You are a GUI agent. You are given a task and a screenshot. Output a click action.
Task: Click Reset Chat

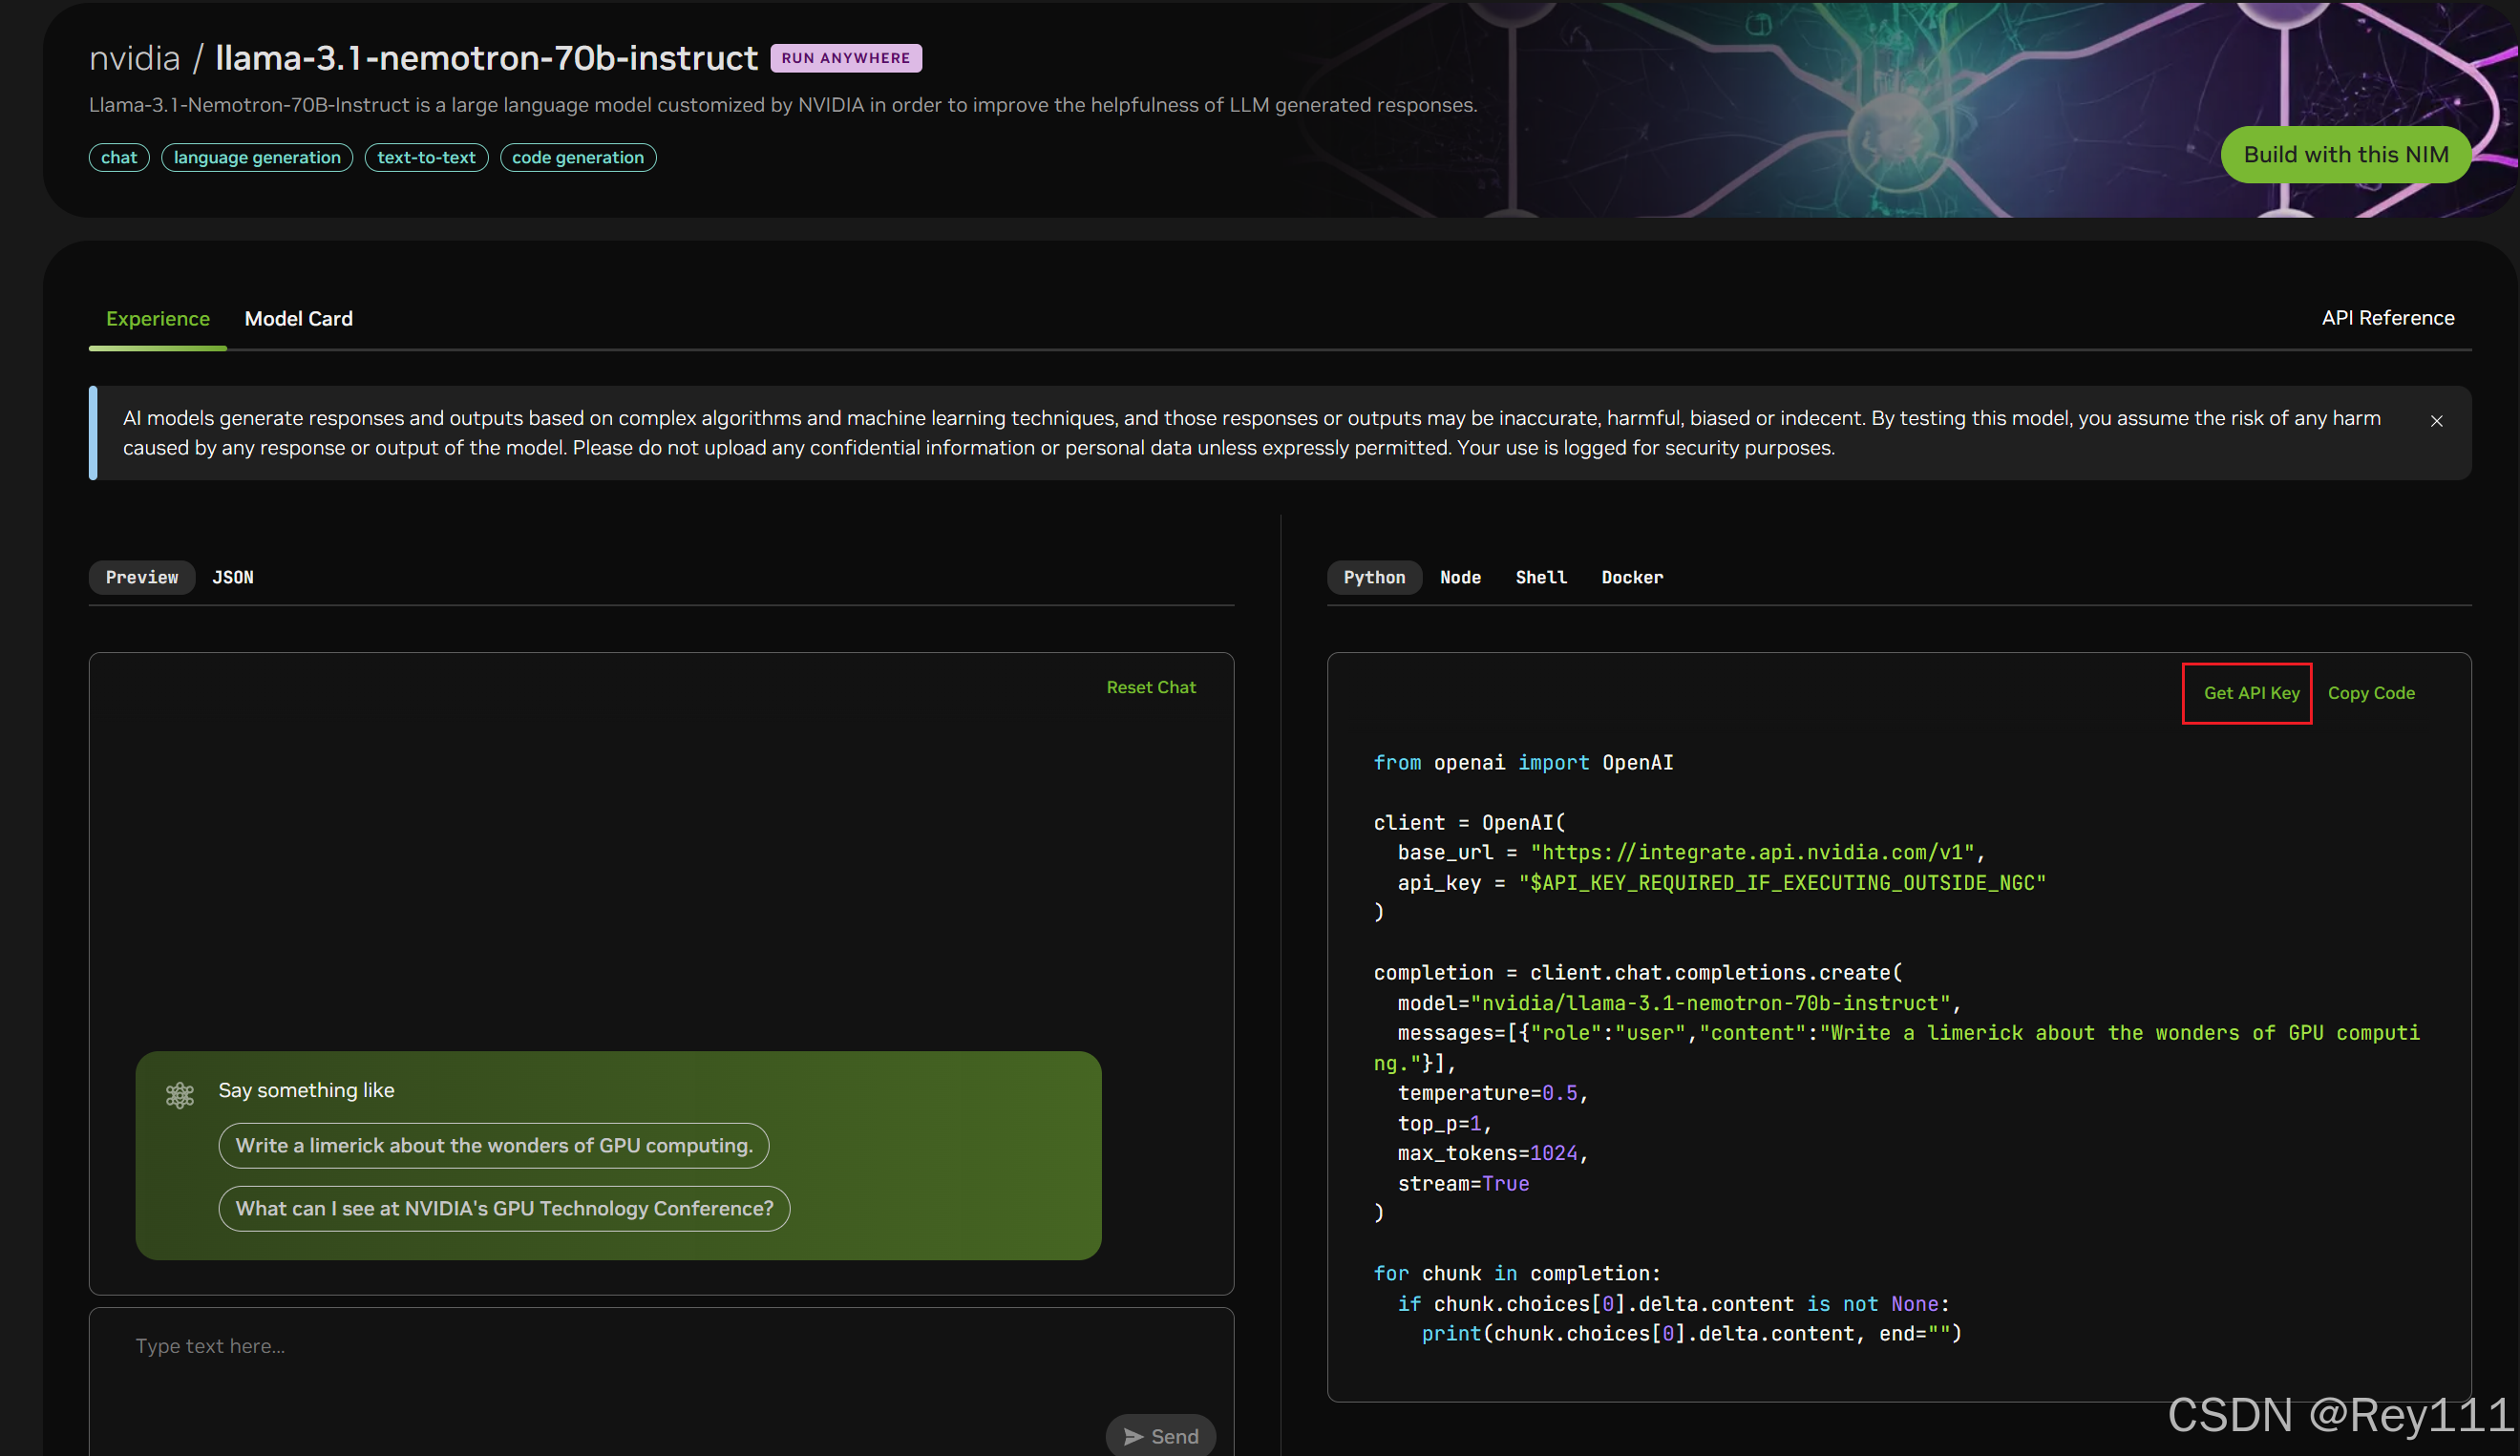(1151, 687)
